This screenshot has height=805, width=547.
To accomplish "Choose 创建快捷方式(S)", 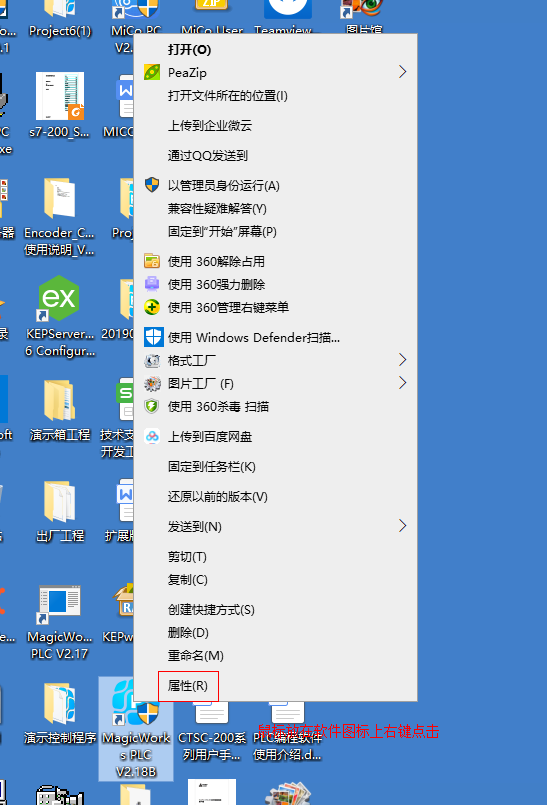I will click(211, 609).
